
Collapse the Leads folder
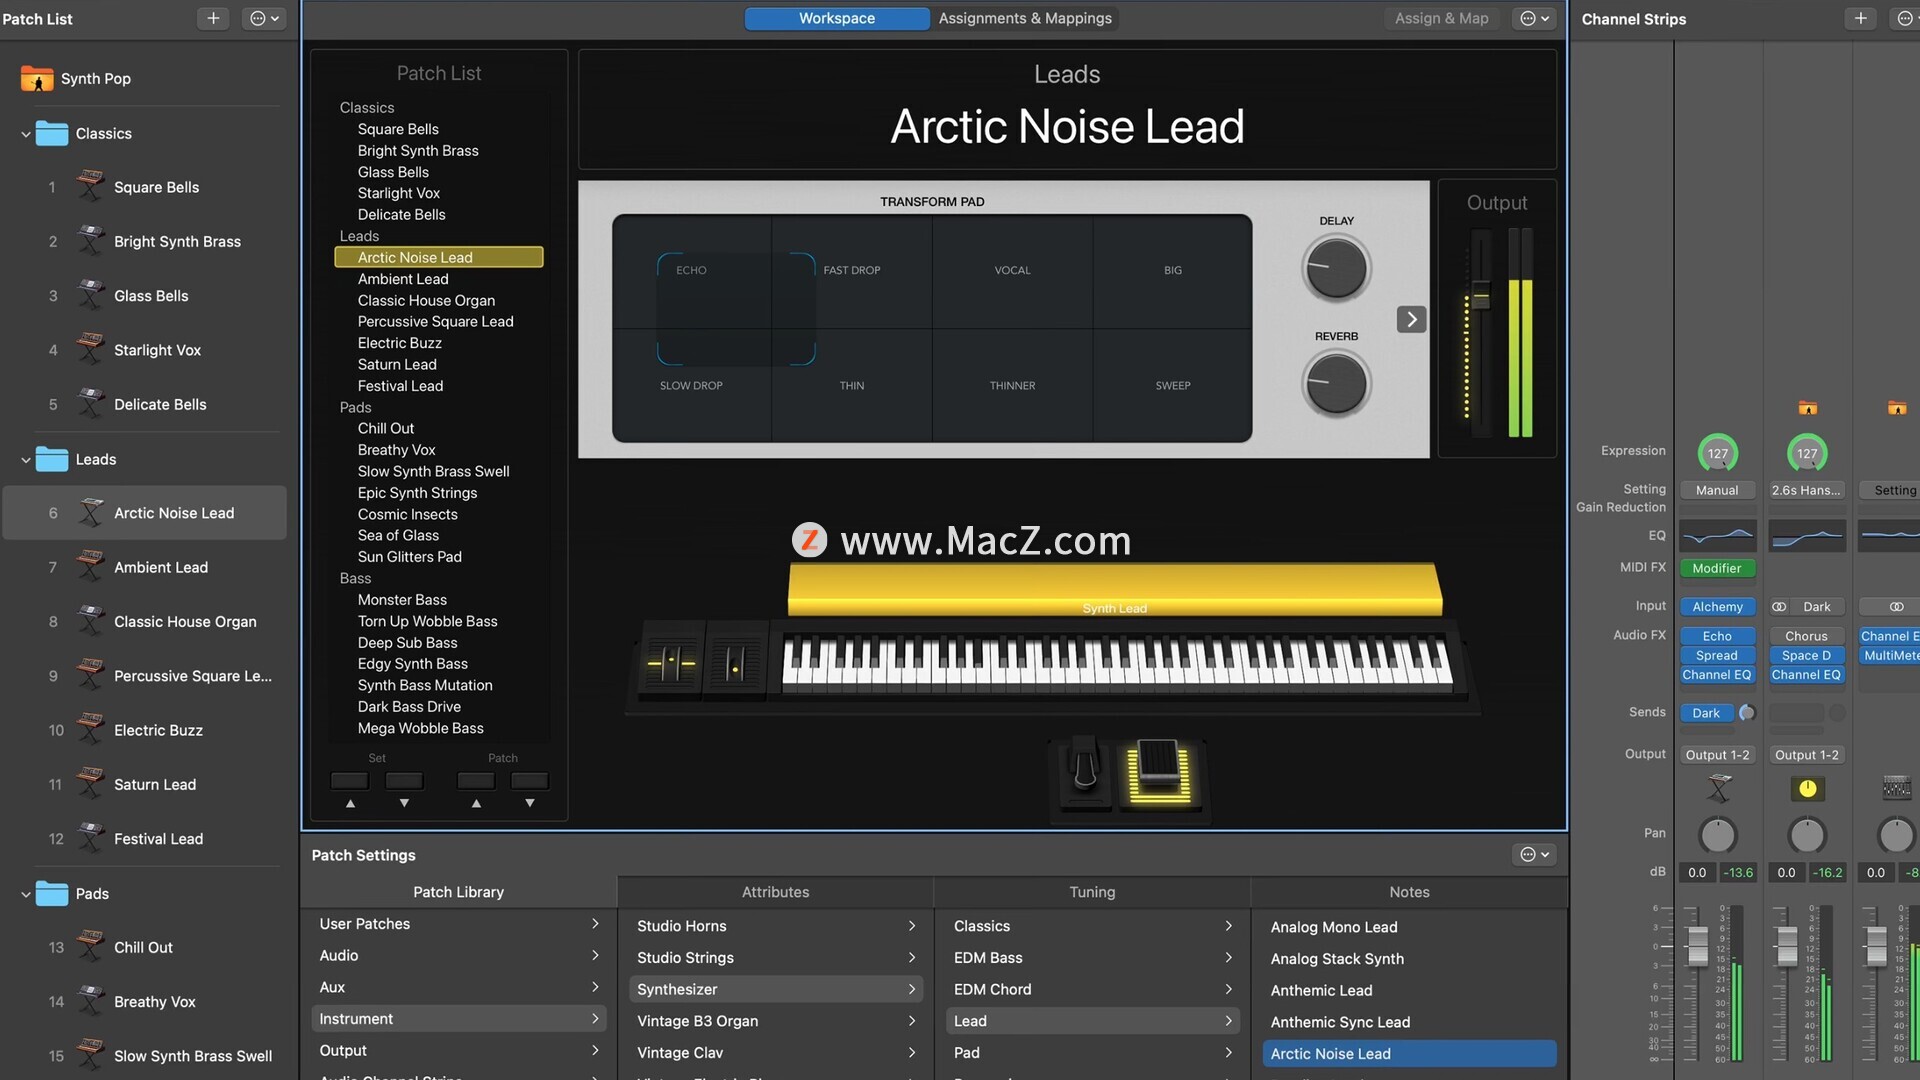[x=25, y=460]
